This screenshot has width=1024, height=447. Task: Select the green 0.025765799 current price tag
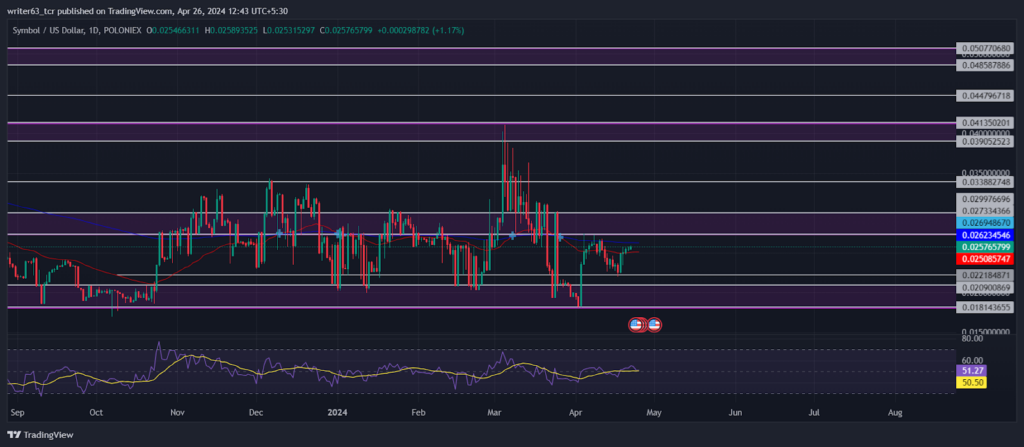coord(987,247)
